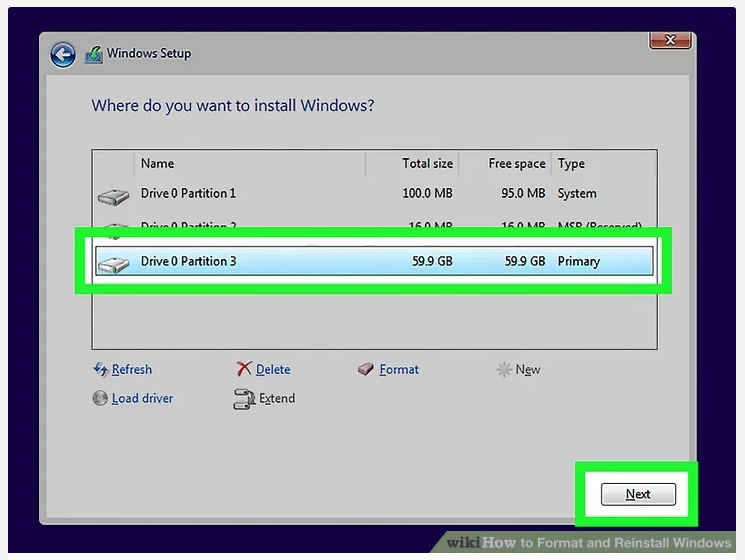
Task: Click the Format eraser icon
Action: [x=366, y=370]
